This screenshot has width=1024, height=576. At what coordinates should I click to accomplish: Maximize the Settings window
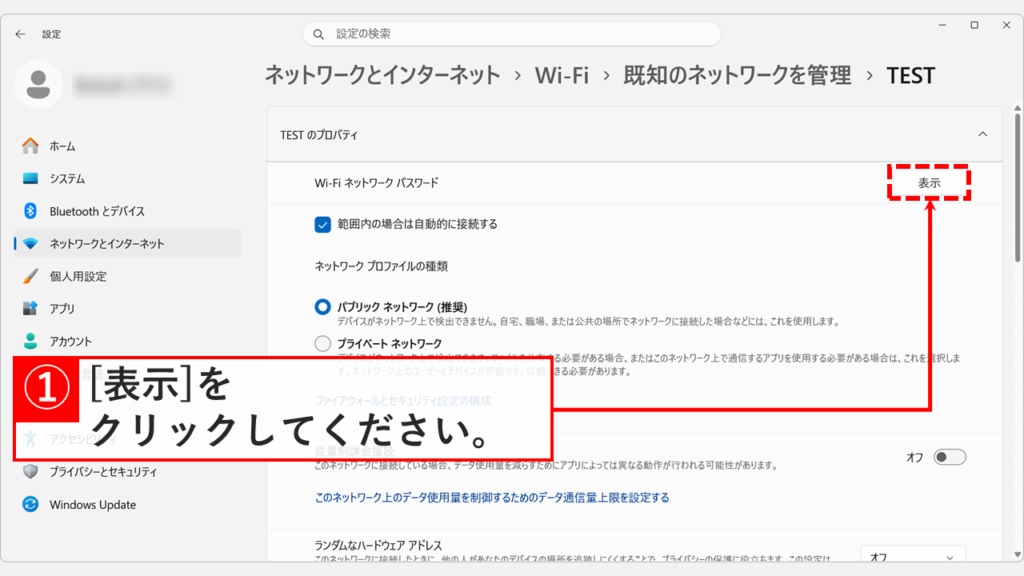tap(974, 25)
